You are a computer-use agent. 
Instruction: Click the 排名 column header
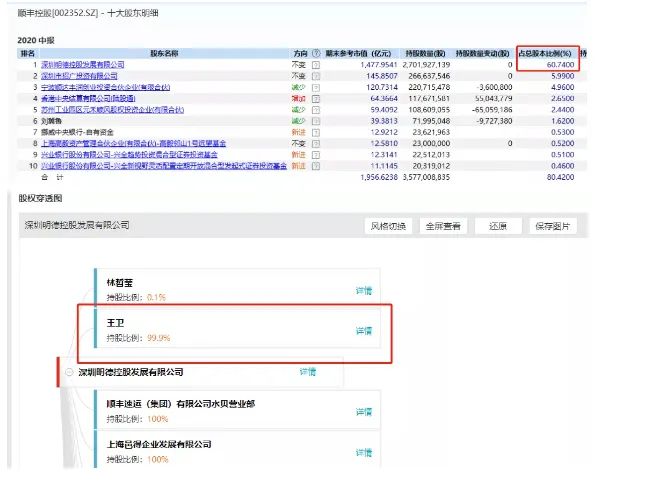28,53
